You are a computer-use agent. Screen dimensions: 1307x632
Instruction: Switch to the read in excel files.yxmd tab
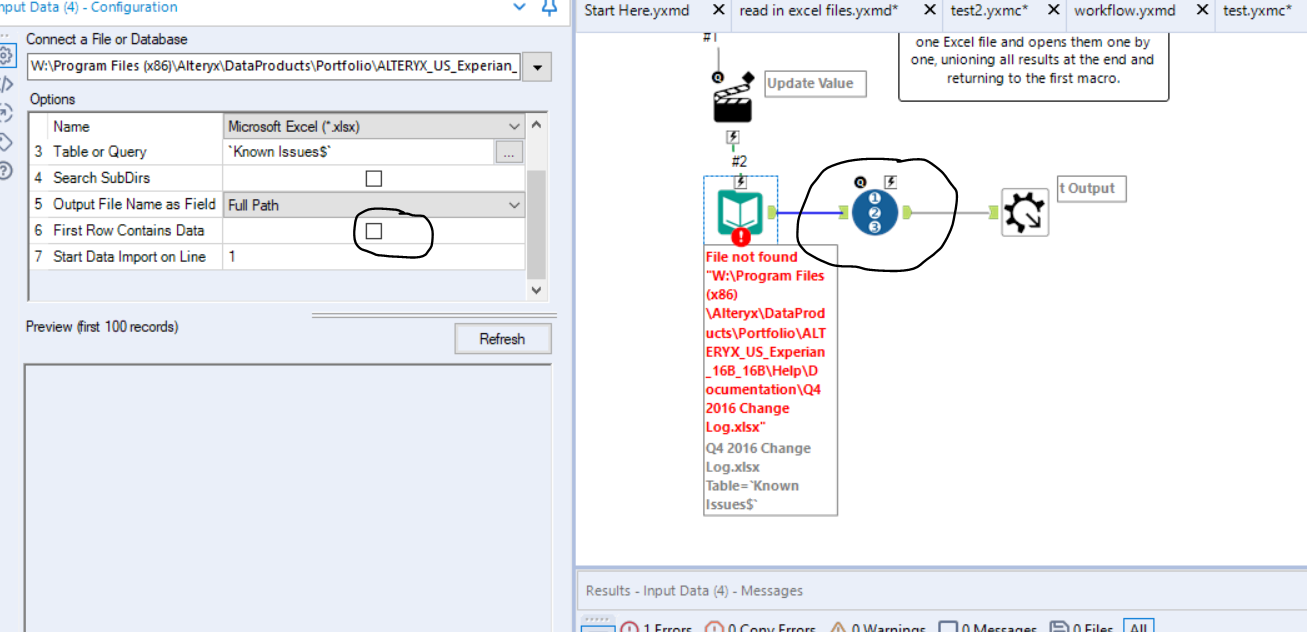click(x=819, y=10)
